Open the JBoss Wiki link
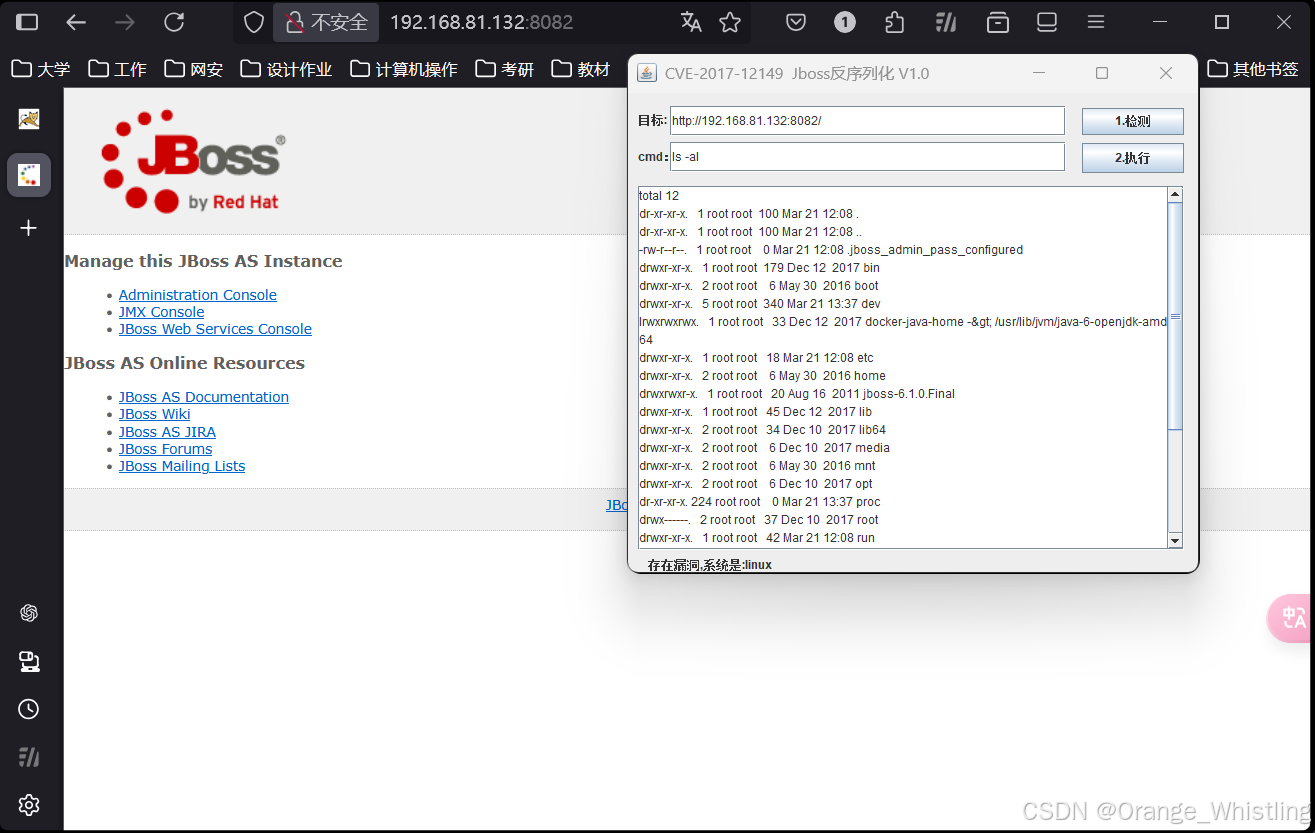Viewport: 1315px width, 833px height. point(154,414)
